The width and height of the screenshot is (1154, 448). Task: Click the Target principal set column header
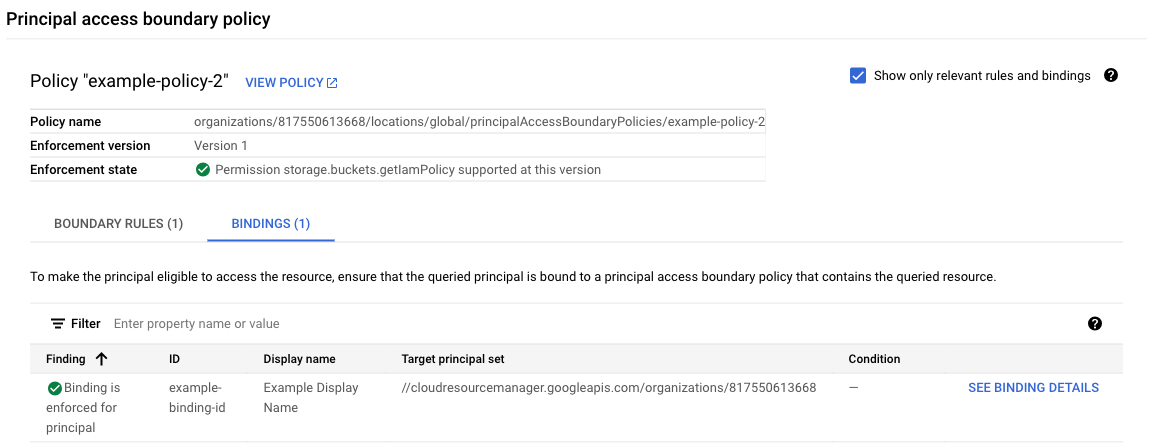(459, 359)
